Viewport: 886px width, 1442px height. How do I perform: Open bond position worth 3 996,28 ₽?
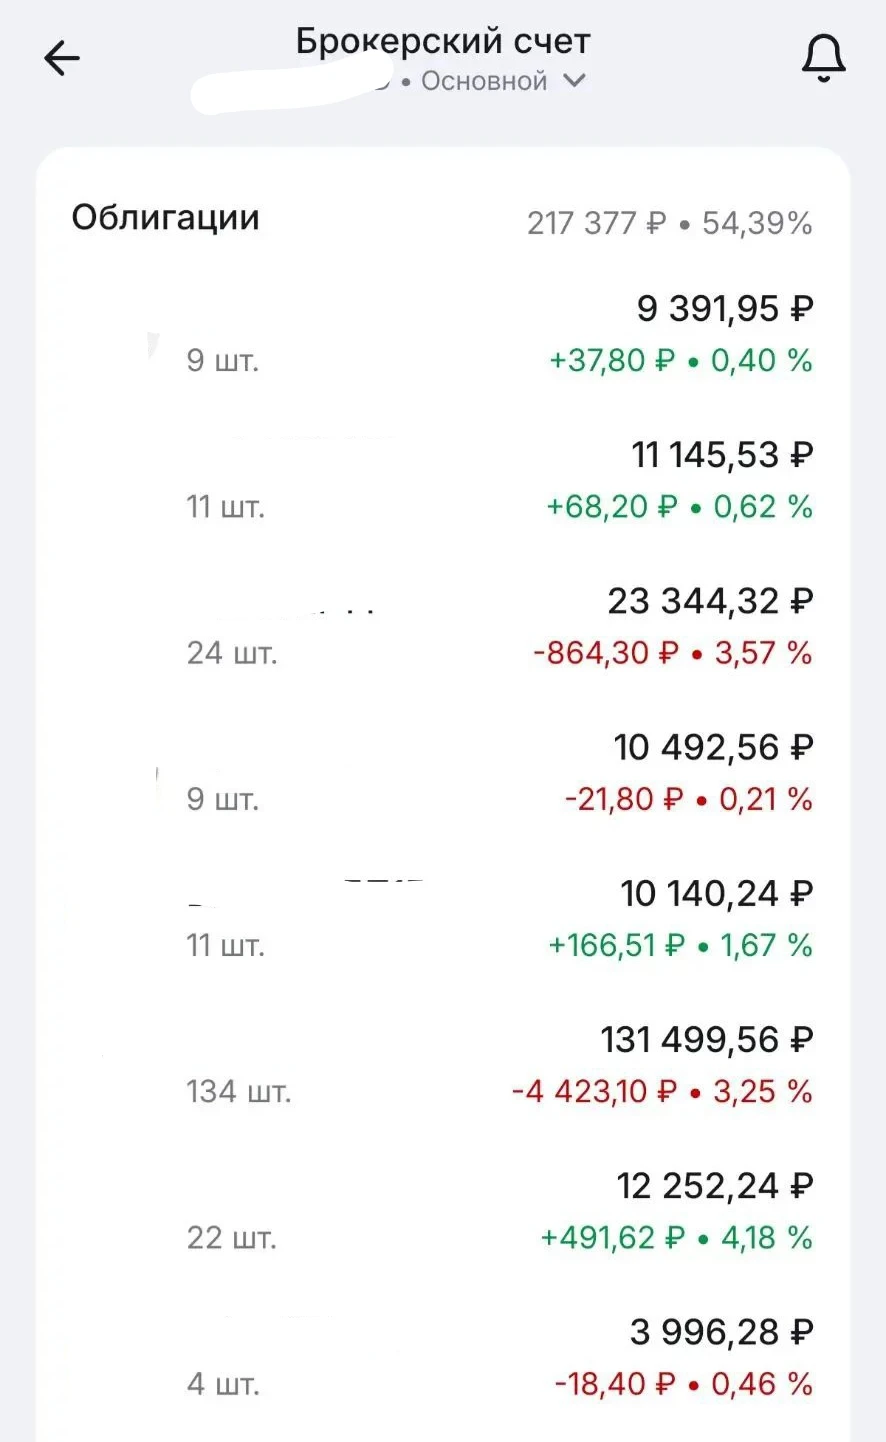pos(443,1357)
